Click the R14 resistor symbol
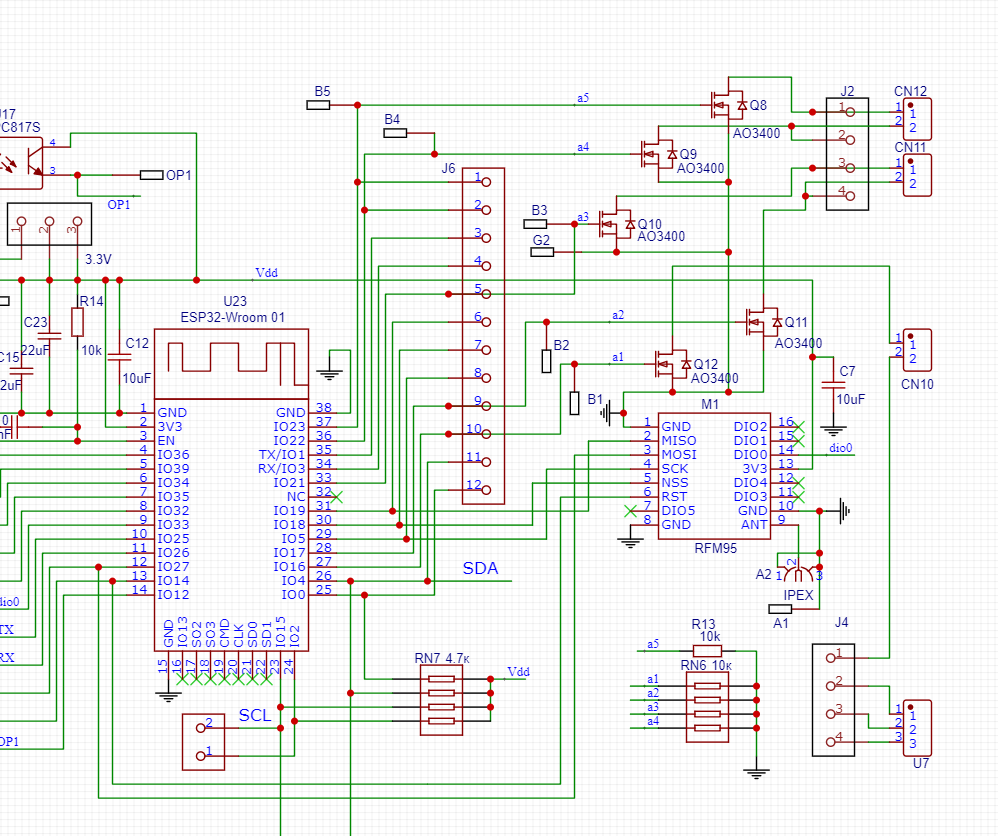998x836 pixels. (77, 322)
